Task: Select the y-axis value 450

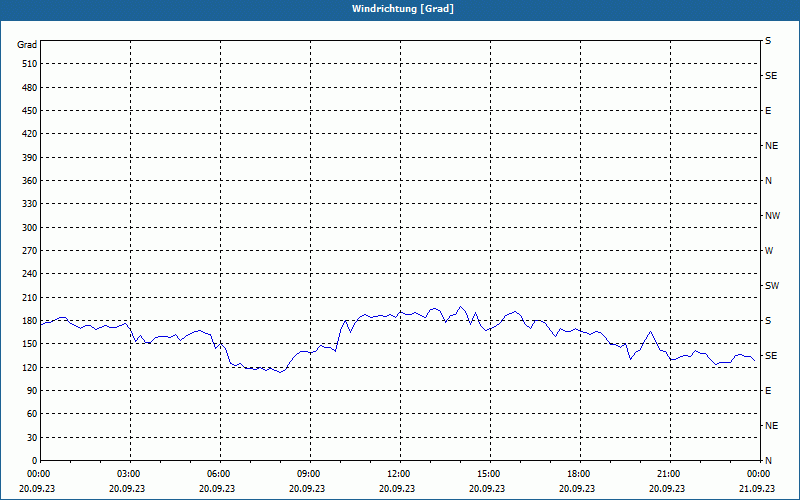Action: [x=30, y=111]
